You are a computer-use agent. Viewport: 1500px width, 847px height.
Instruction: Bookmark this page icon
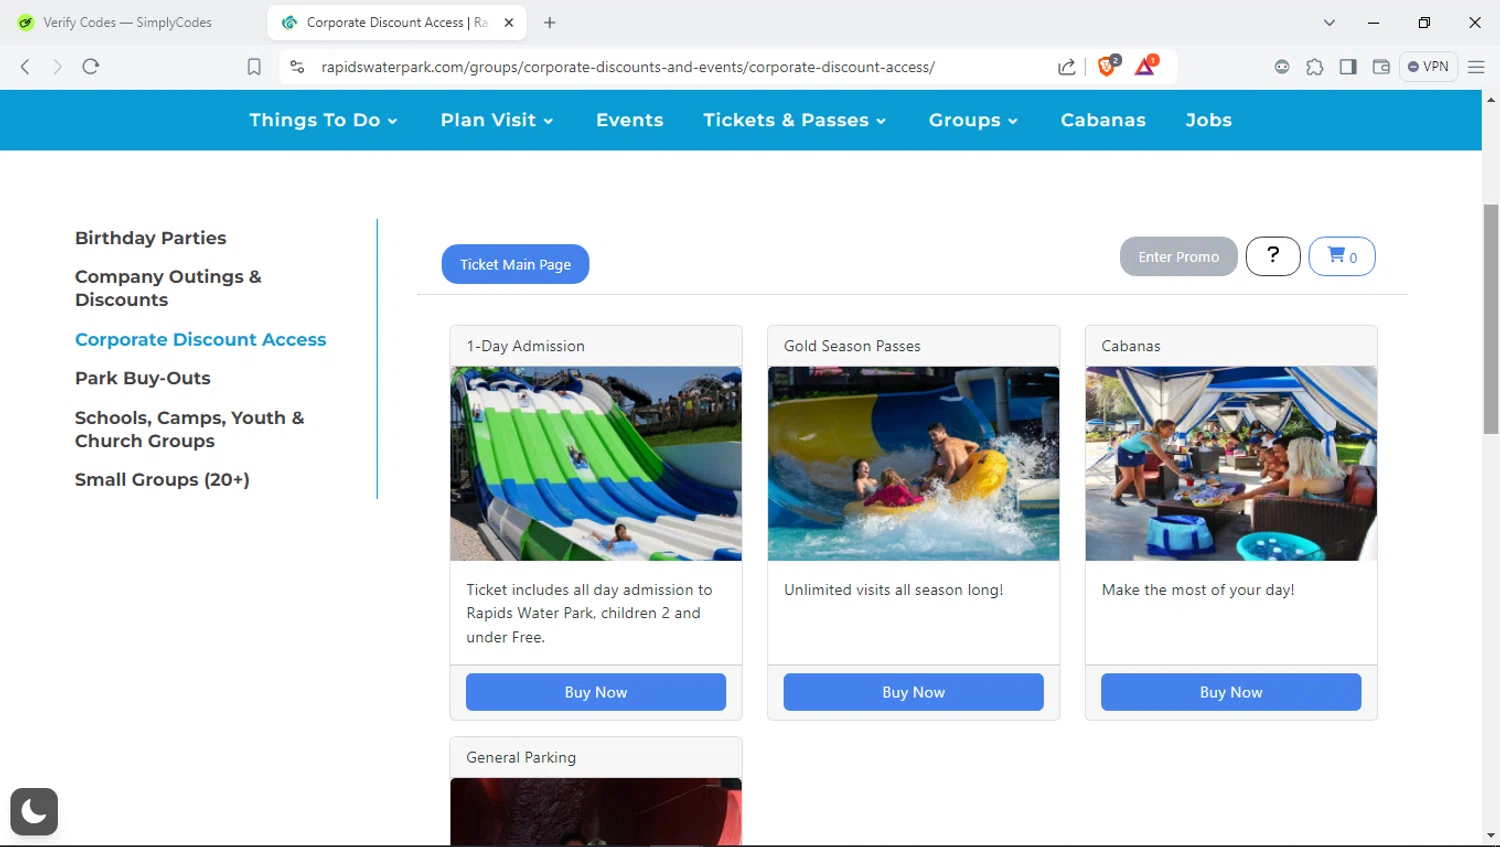tap(254, 67)
